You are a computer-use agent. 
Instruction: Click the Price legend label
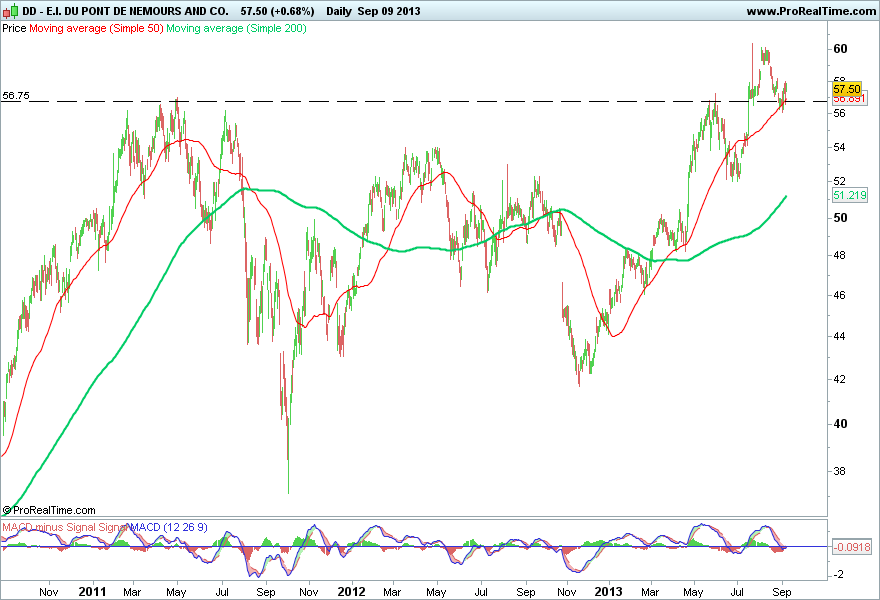14,28
